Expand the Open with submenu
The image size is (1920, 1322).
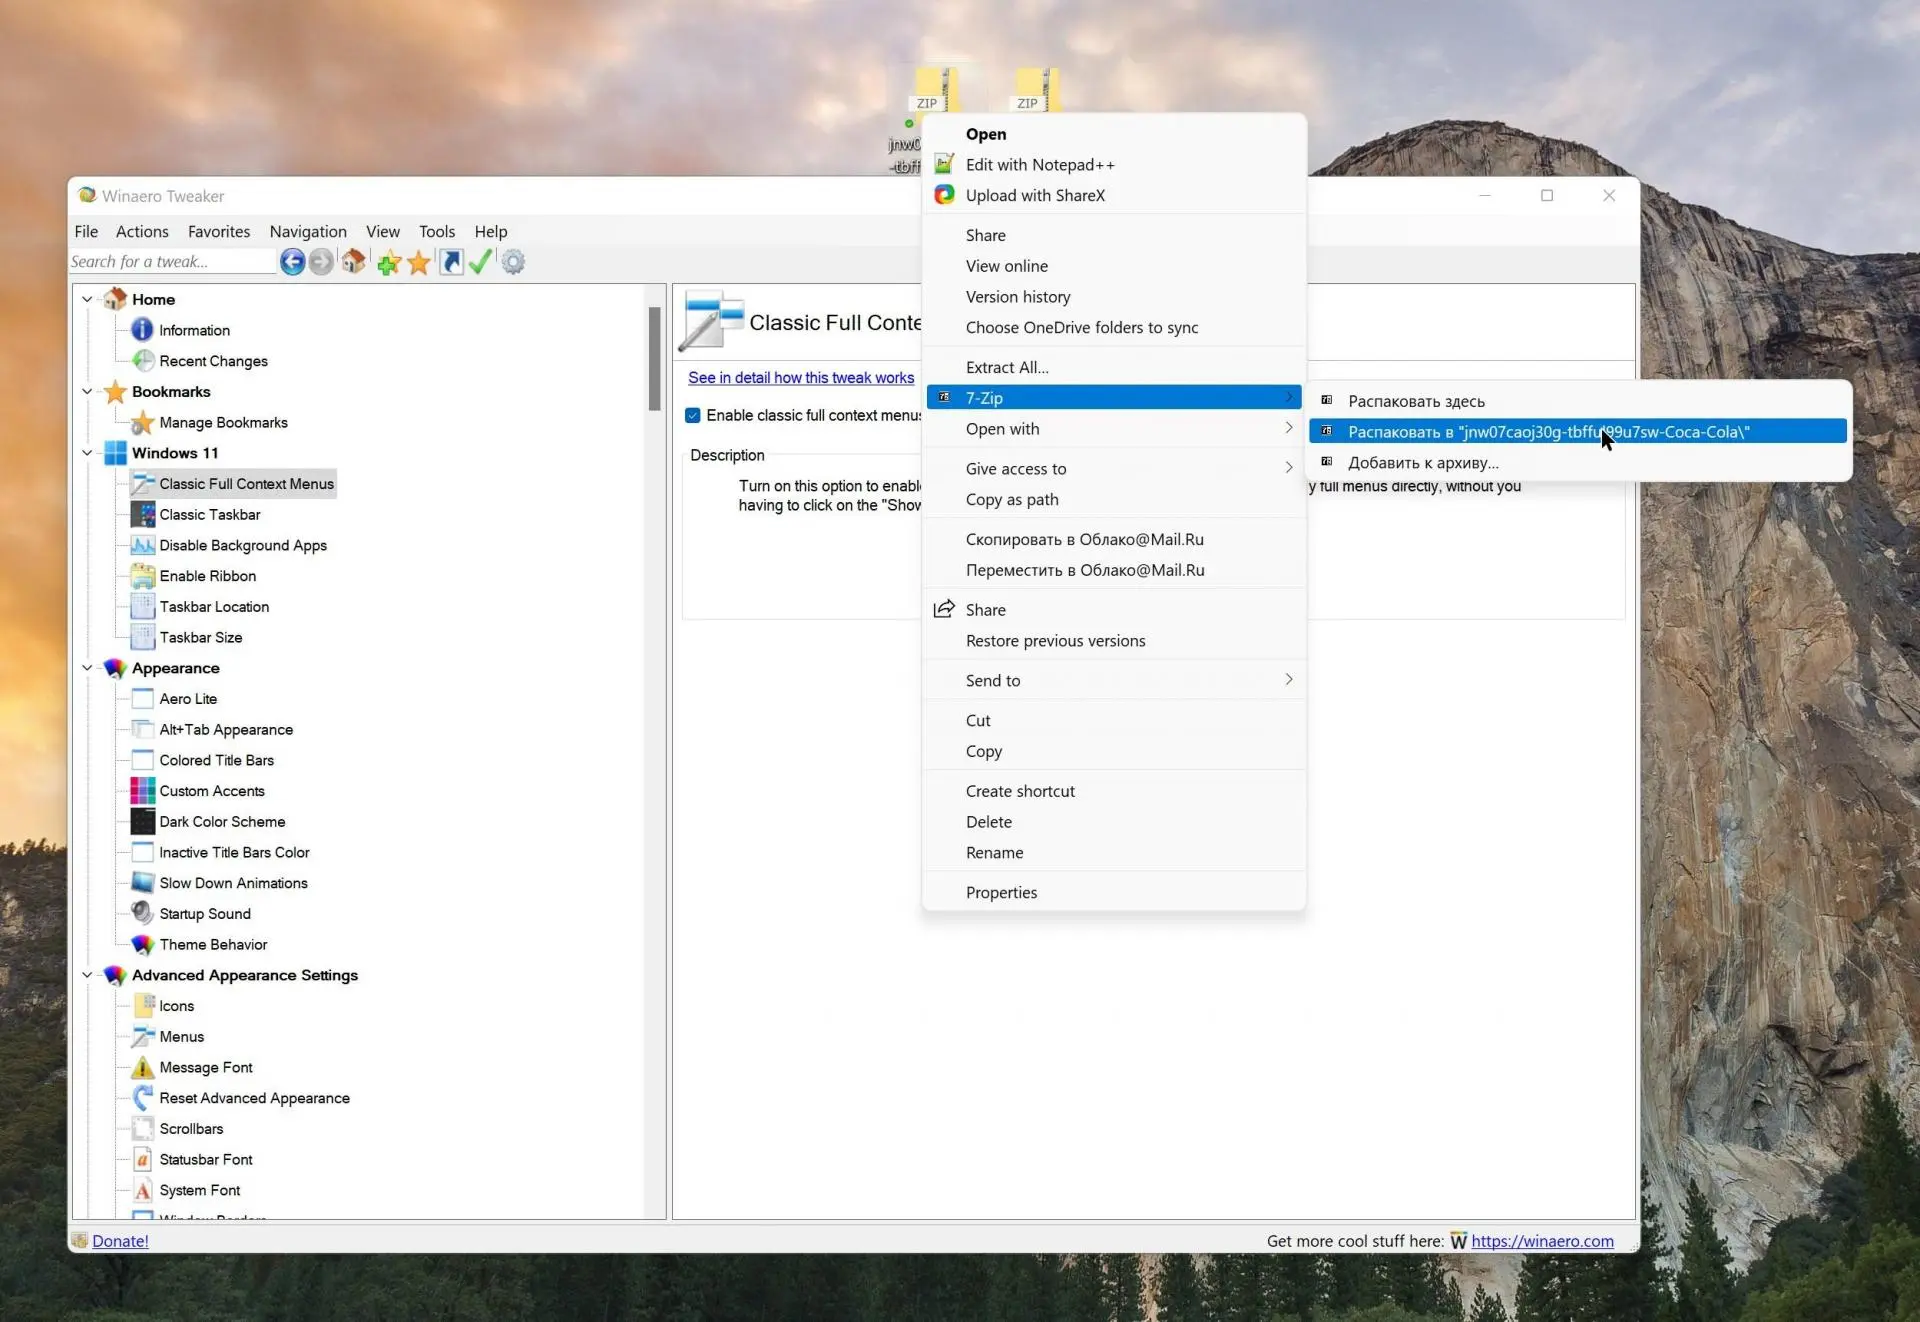tap(1114, 428)
